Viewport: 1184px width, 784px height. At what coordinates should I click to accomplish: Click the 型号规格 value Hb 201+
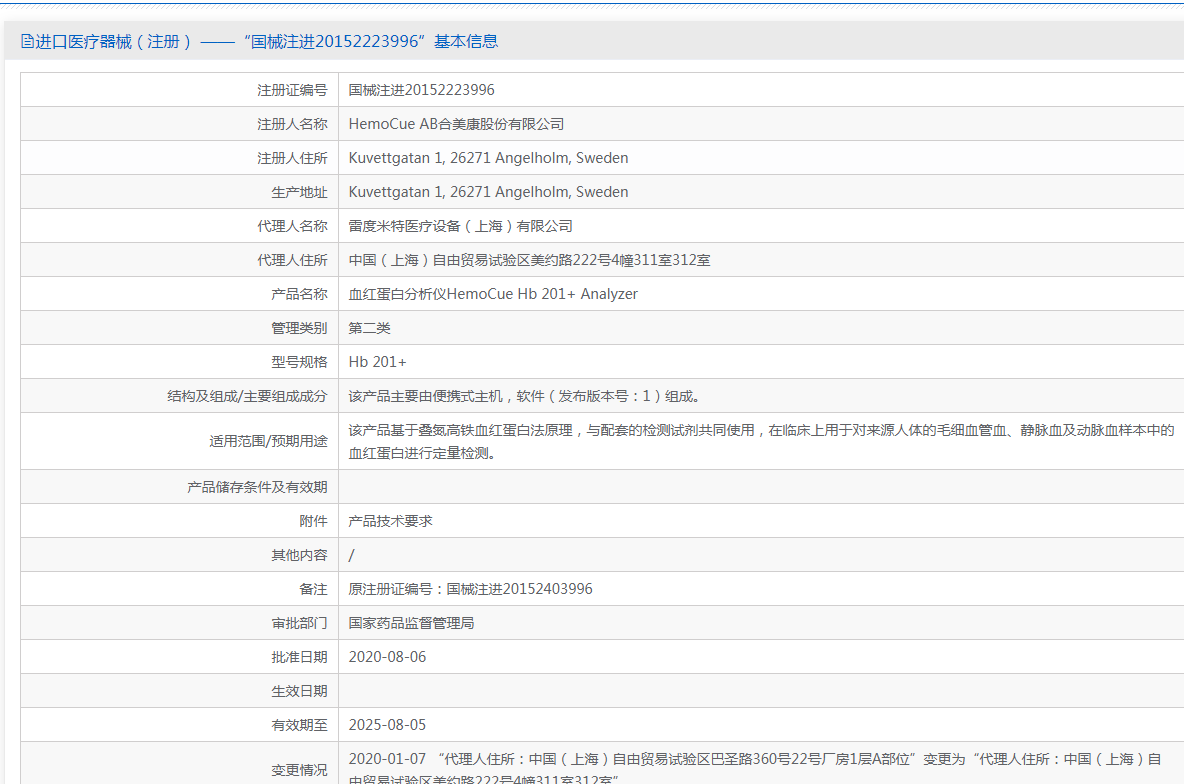[377, 362]
